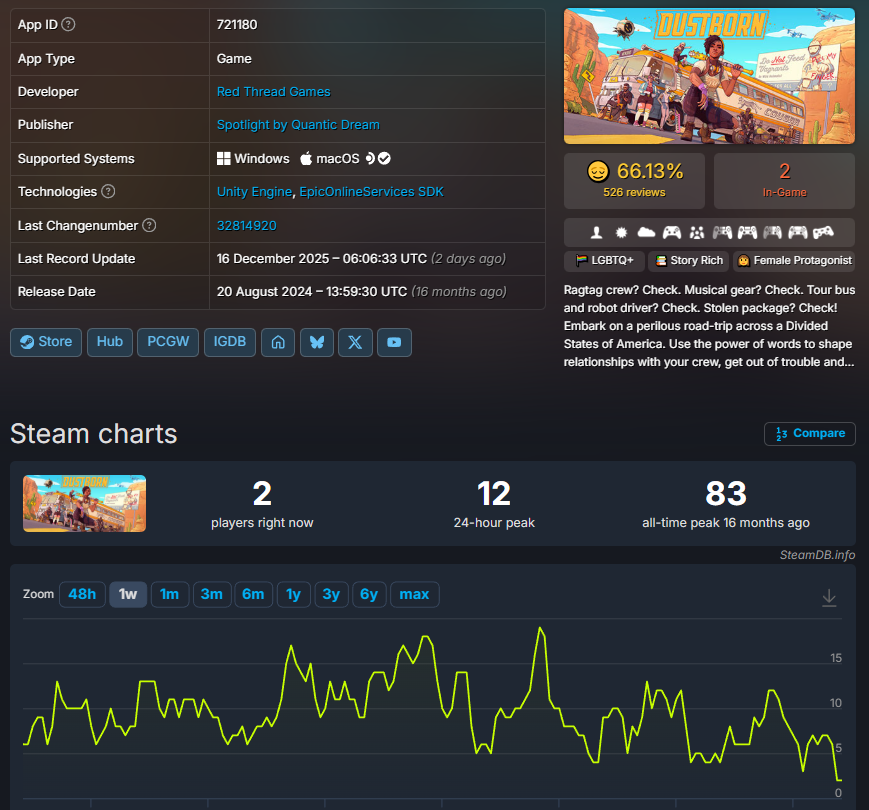The height and width of the screenshot is (810, 869).
Task: Open the X (Twitter) social link
Action: 355,342
